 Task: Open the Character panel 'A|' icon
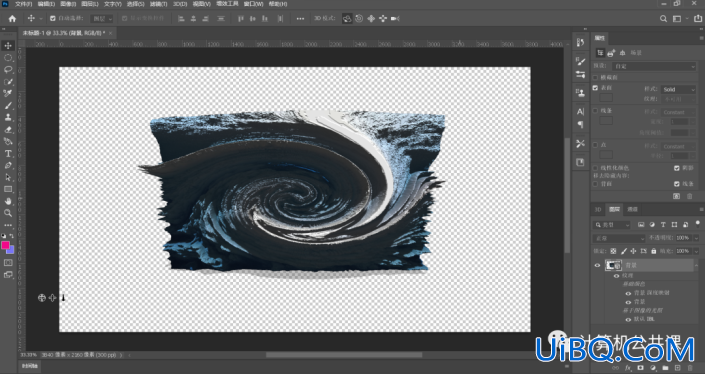[x=580, y=111]
